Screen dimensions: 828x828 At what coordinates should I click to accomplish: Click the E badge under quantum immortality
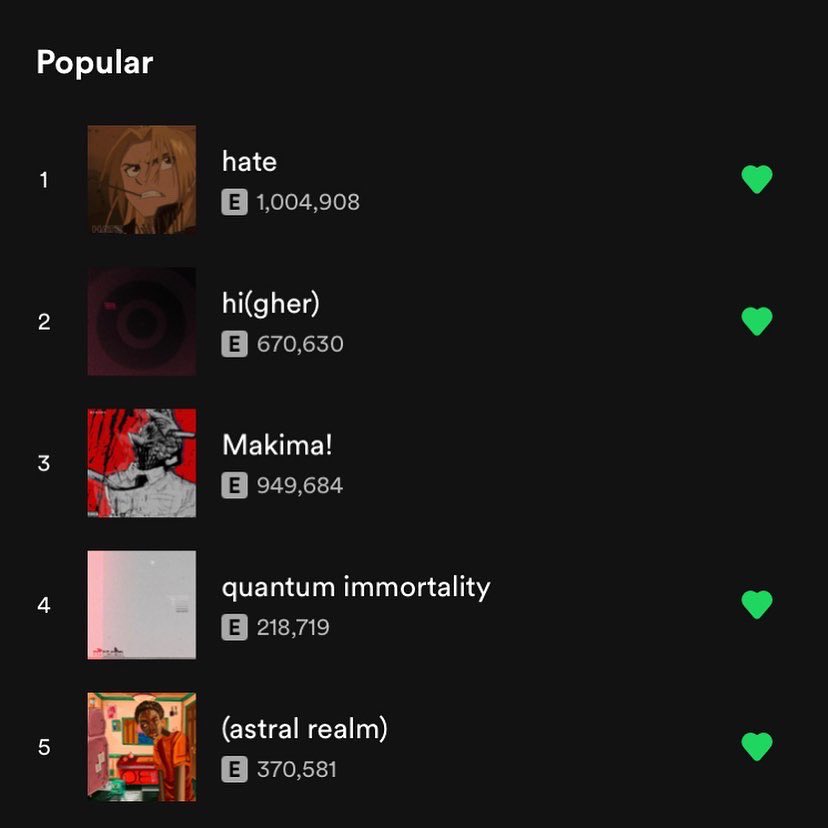click(234, 628)
